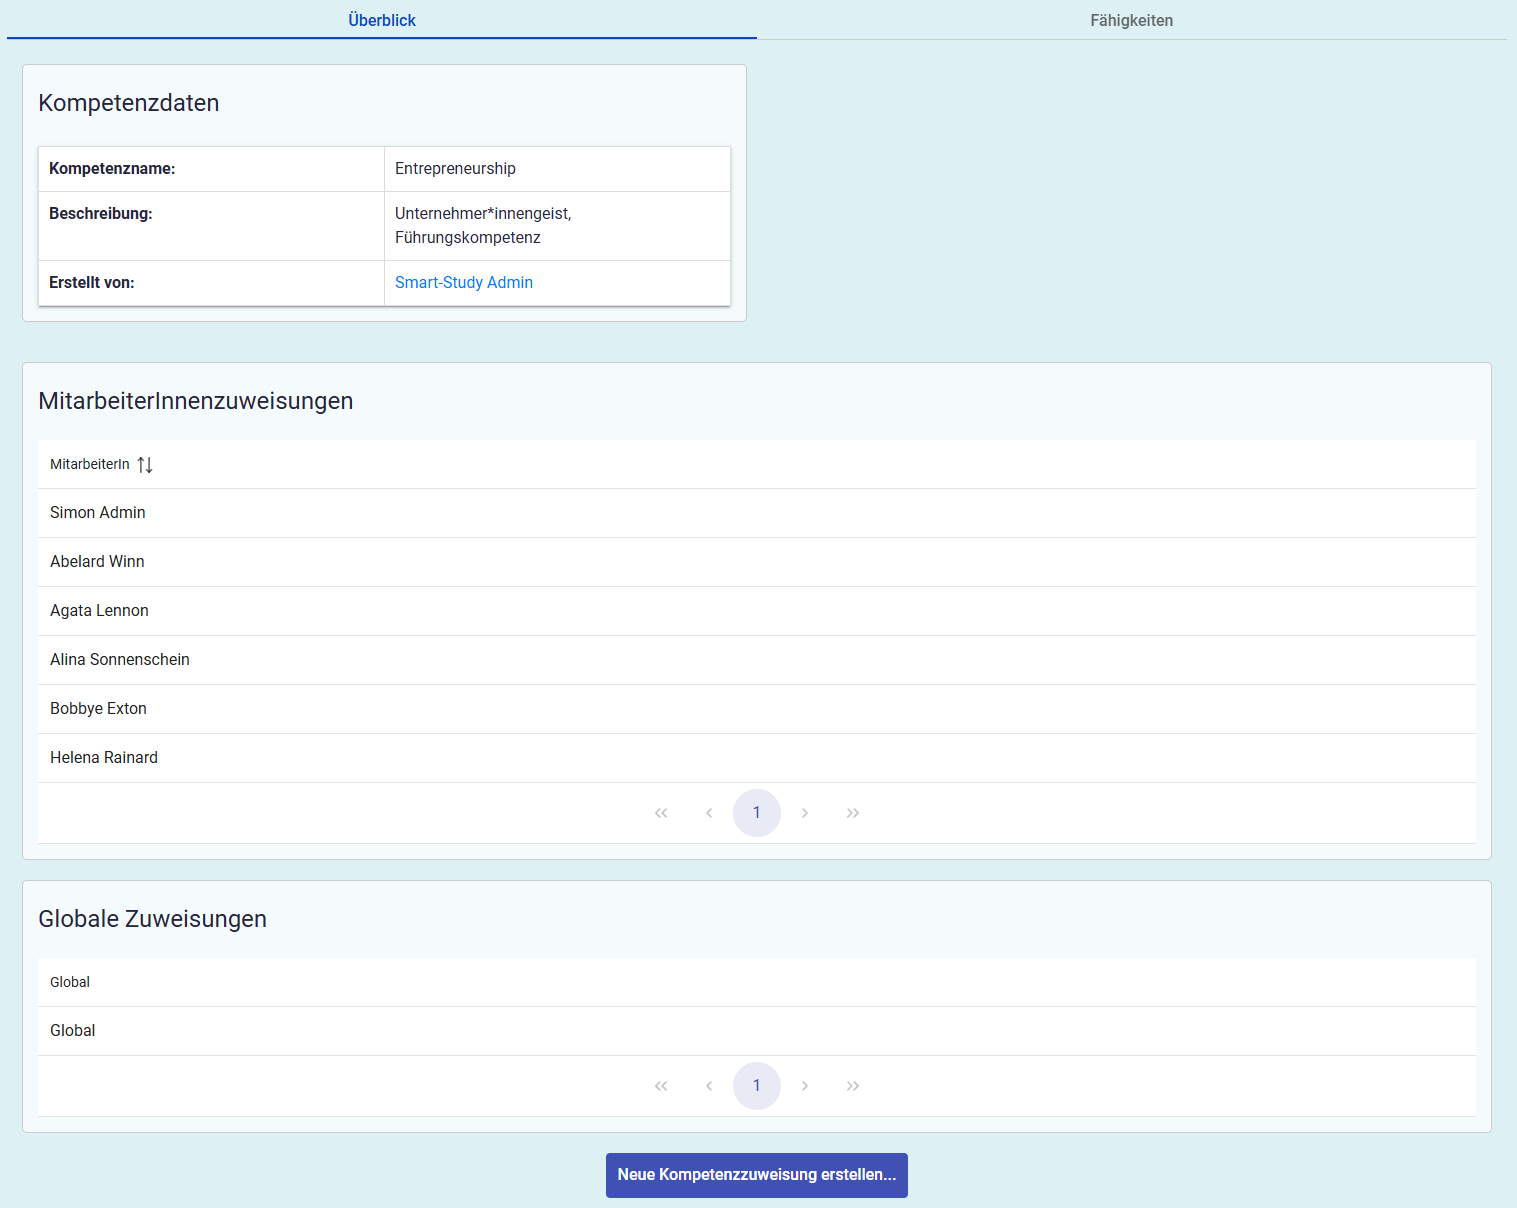This screenshot has height=1208, width=1517.
Task: Select the Überblick tab
Action: coord(382,20)
